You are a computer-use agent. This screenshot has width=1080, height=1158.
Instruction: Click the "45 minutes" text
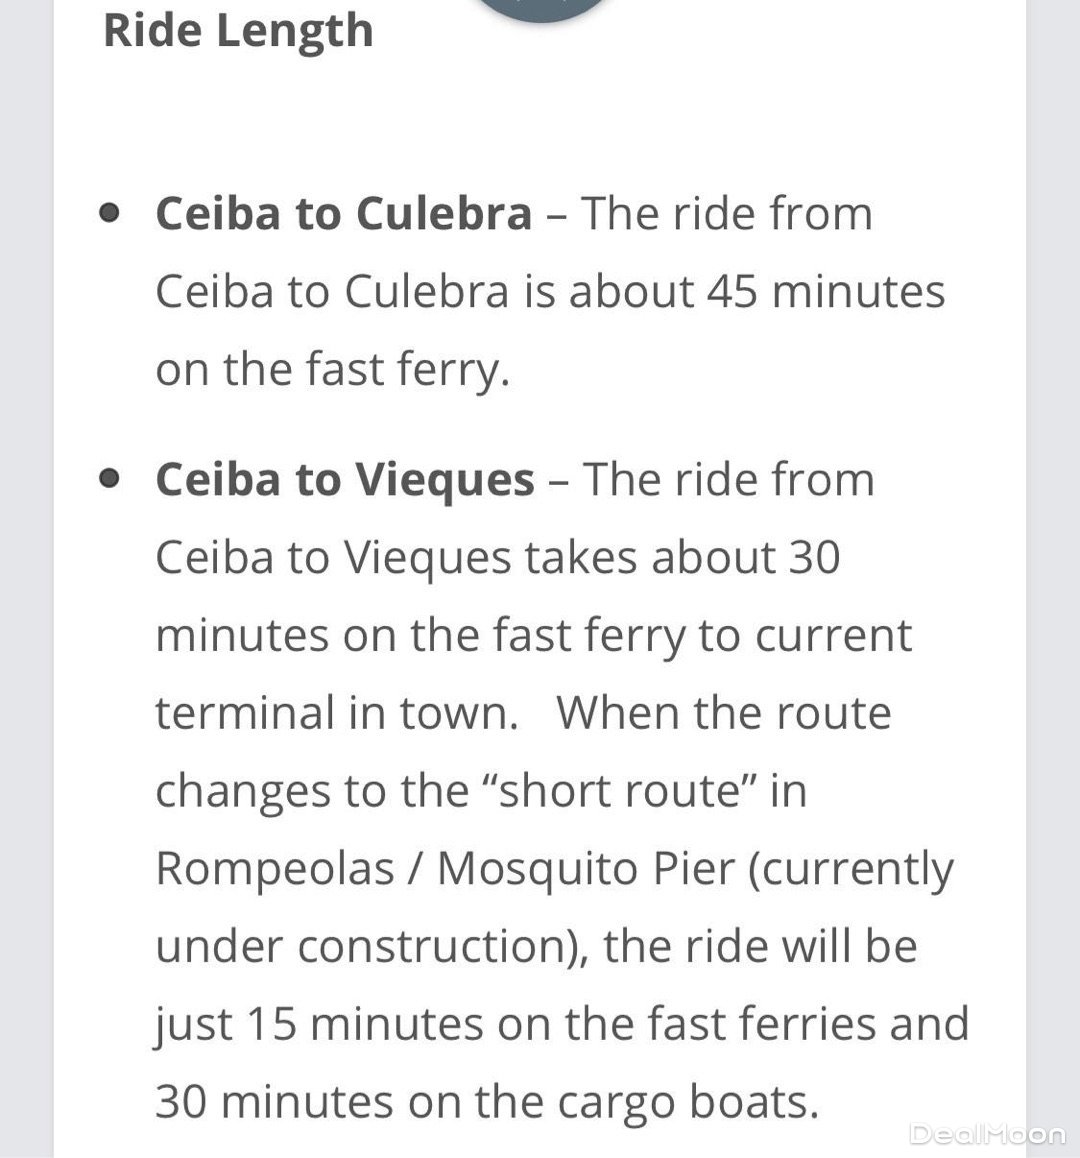(825, 292)
